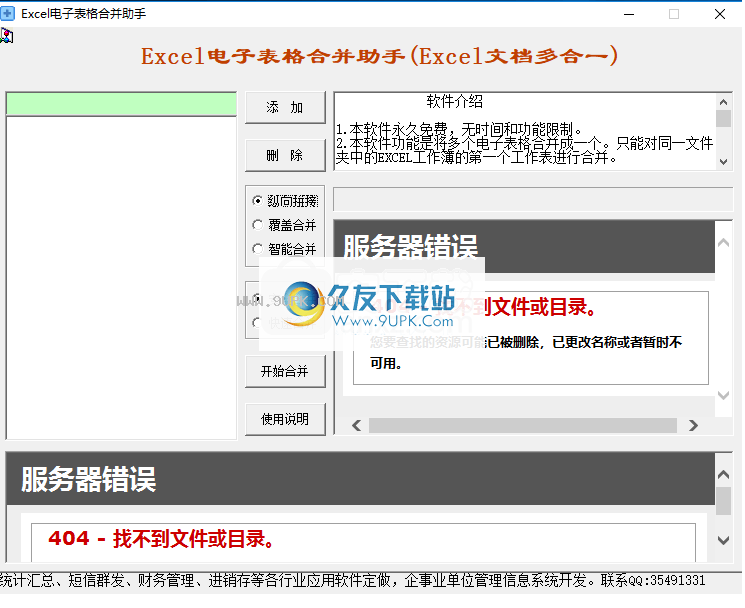Click the status bar text with QQ:35491331
745x608 pixels.
(x=353, y=580)
